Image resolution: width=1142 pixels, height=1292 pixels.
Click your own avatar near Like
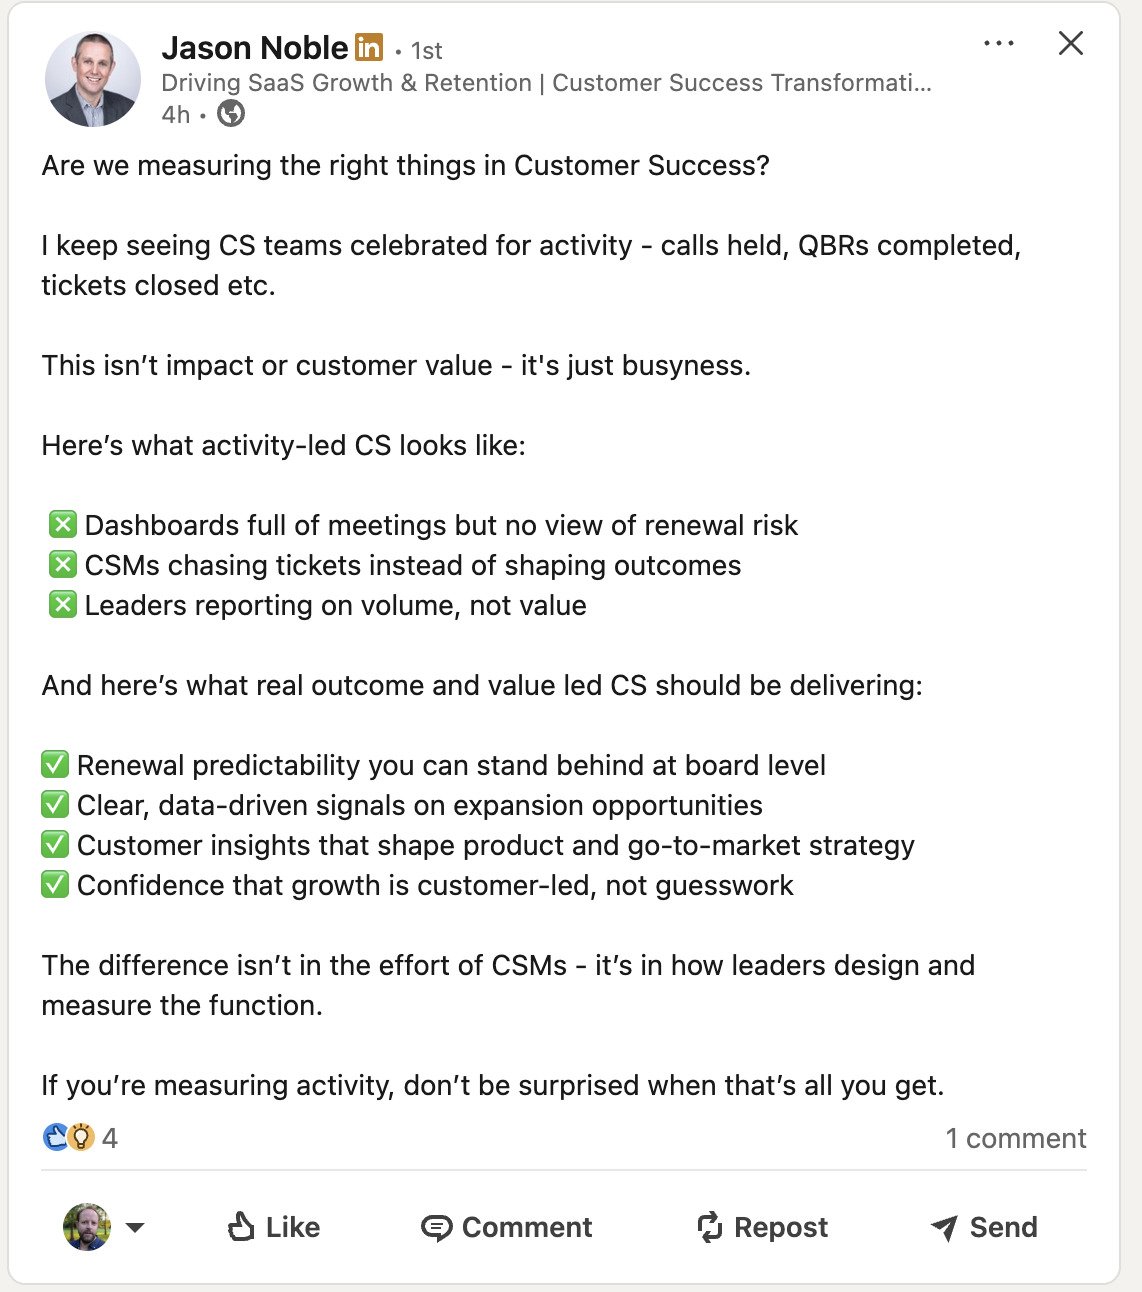coord(87,1227)
